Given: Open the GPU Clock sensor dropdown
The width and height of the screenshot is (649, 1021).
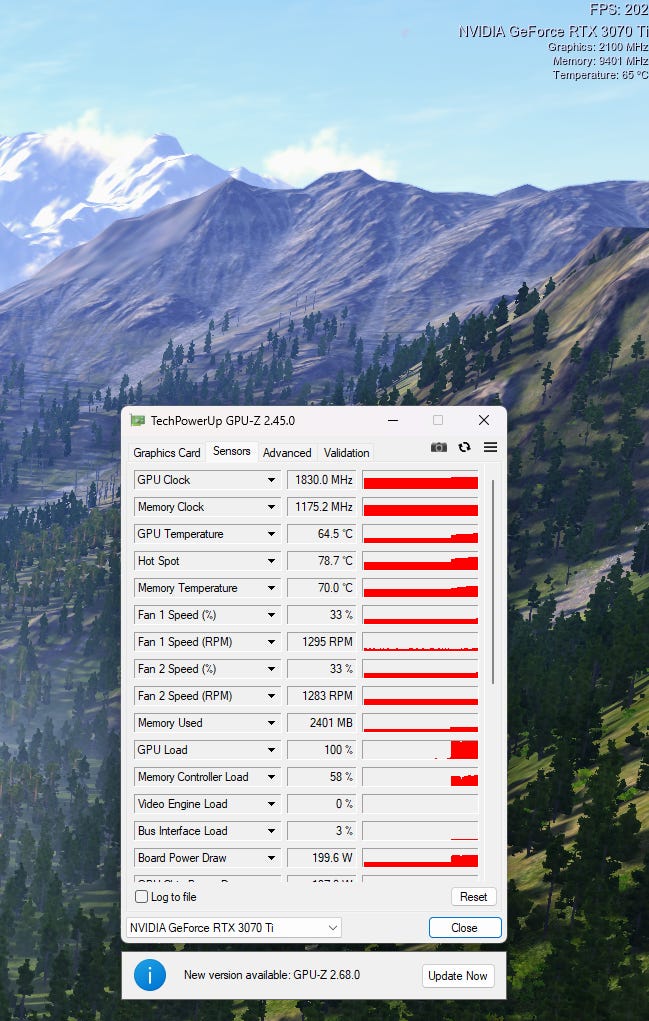Looking at the screenshot, I should [271, 480].
